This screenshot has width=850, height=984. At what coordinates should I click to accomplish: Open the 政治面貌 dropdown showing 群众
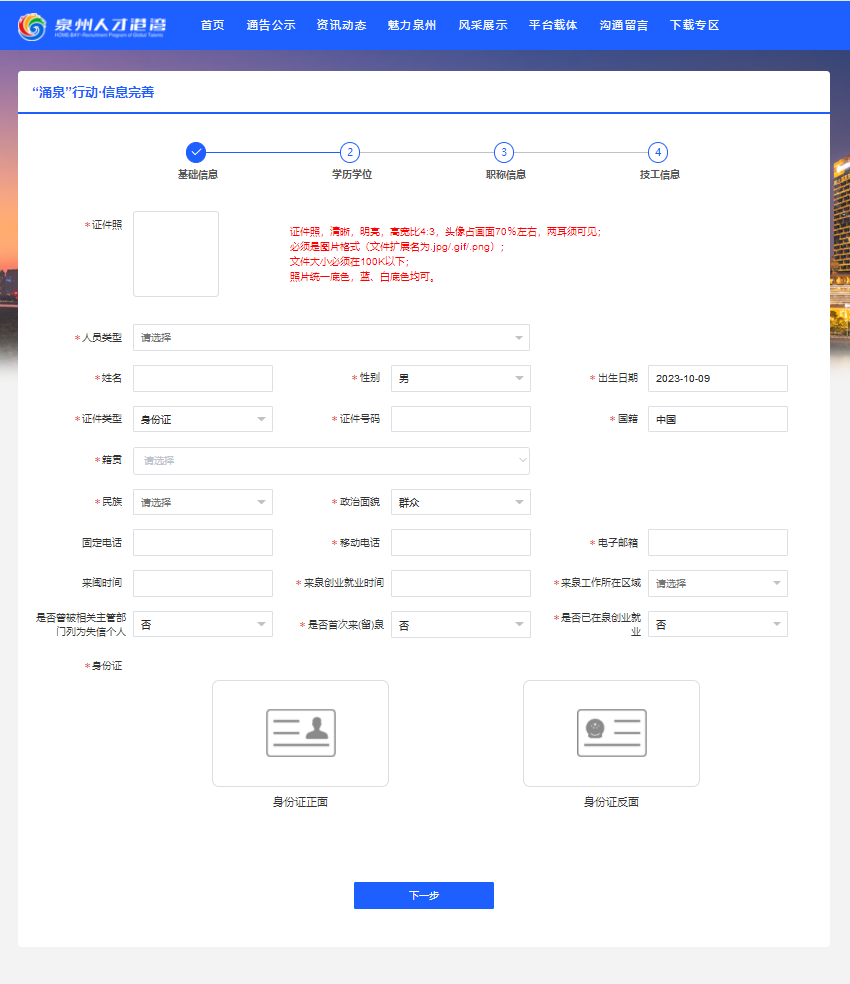(x=460, y=502)
